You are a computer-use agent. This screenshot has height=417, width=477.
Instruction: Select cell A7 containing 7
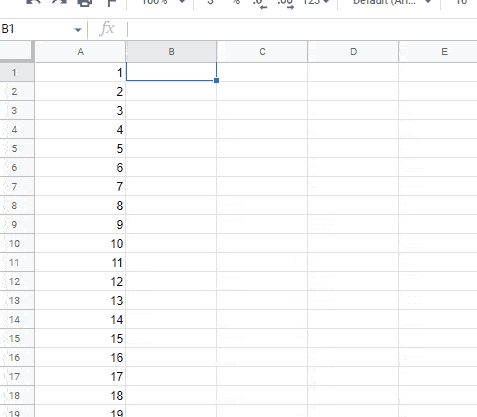click(80, 186)
